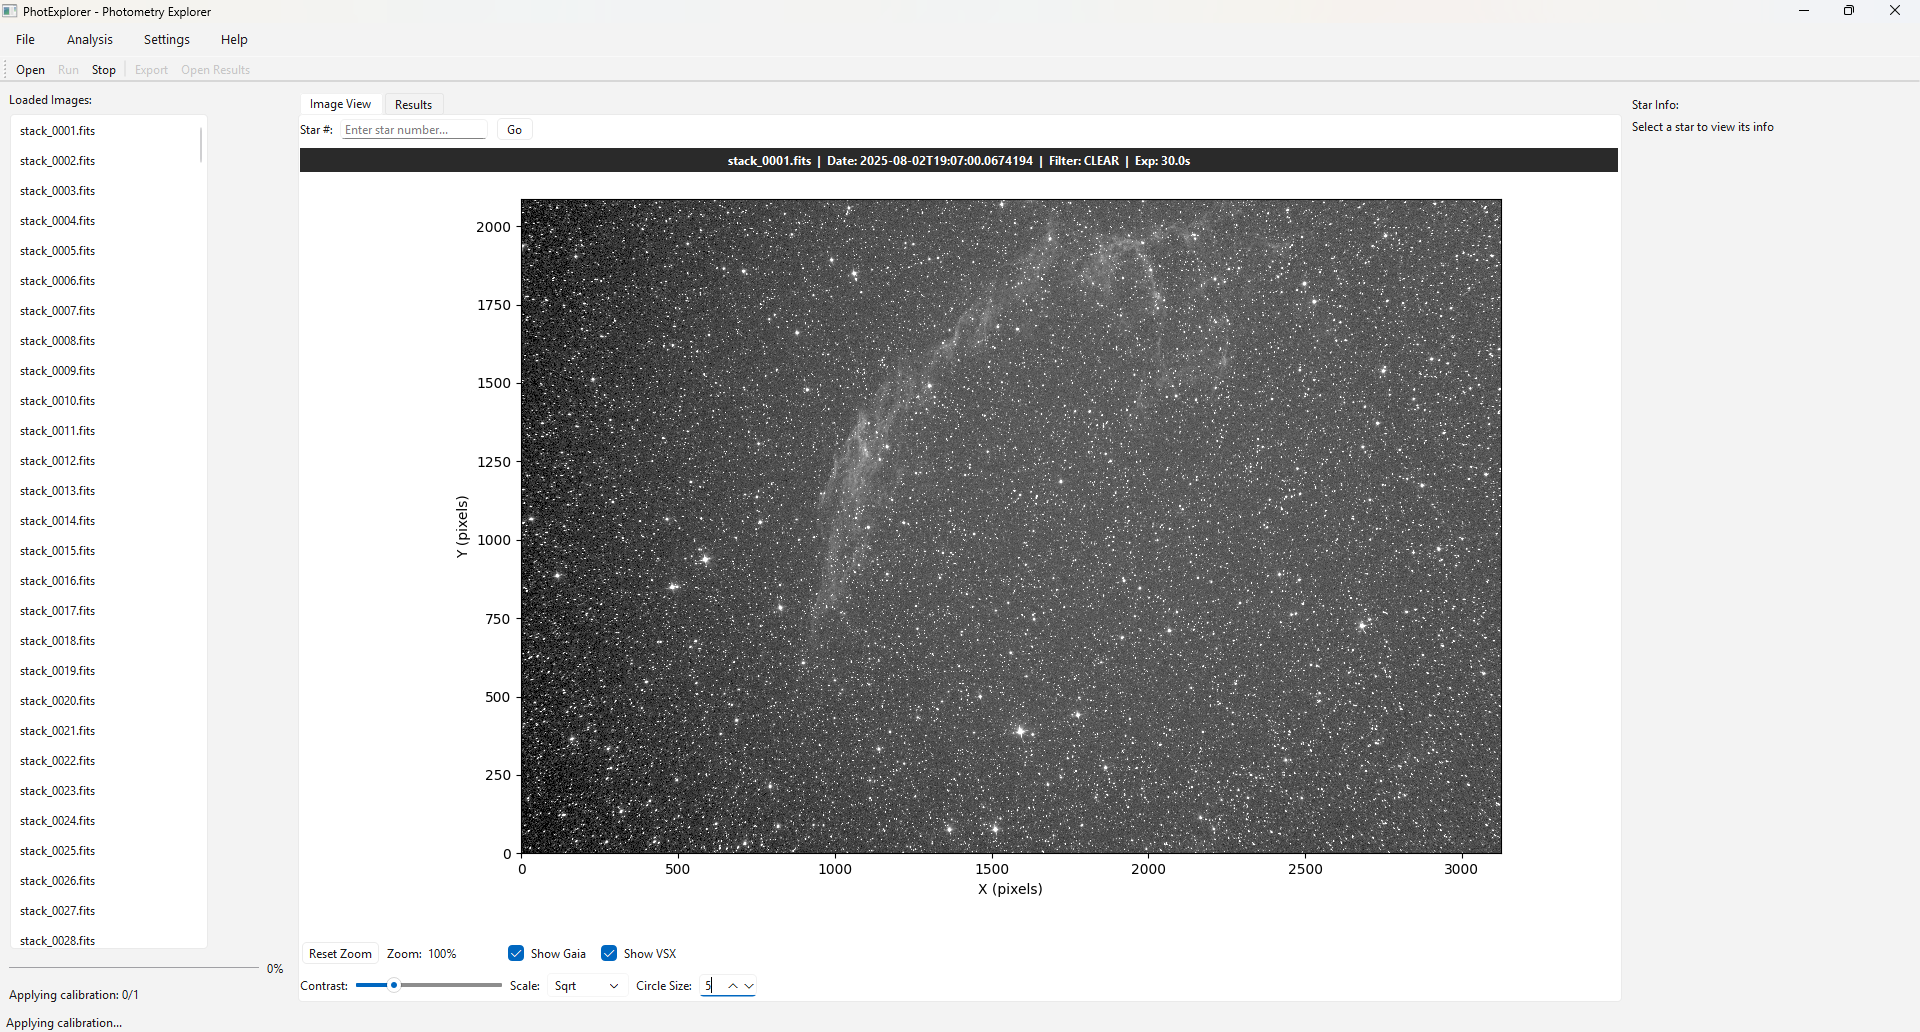Select the Image View tab

click(x=340, y=104)
